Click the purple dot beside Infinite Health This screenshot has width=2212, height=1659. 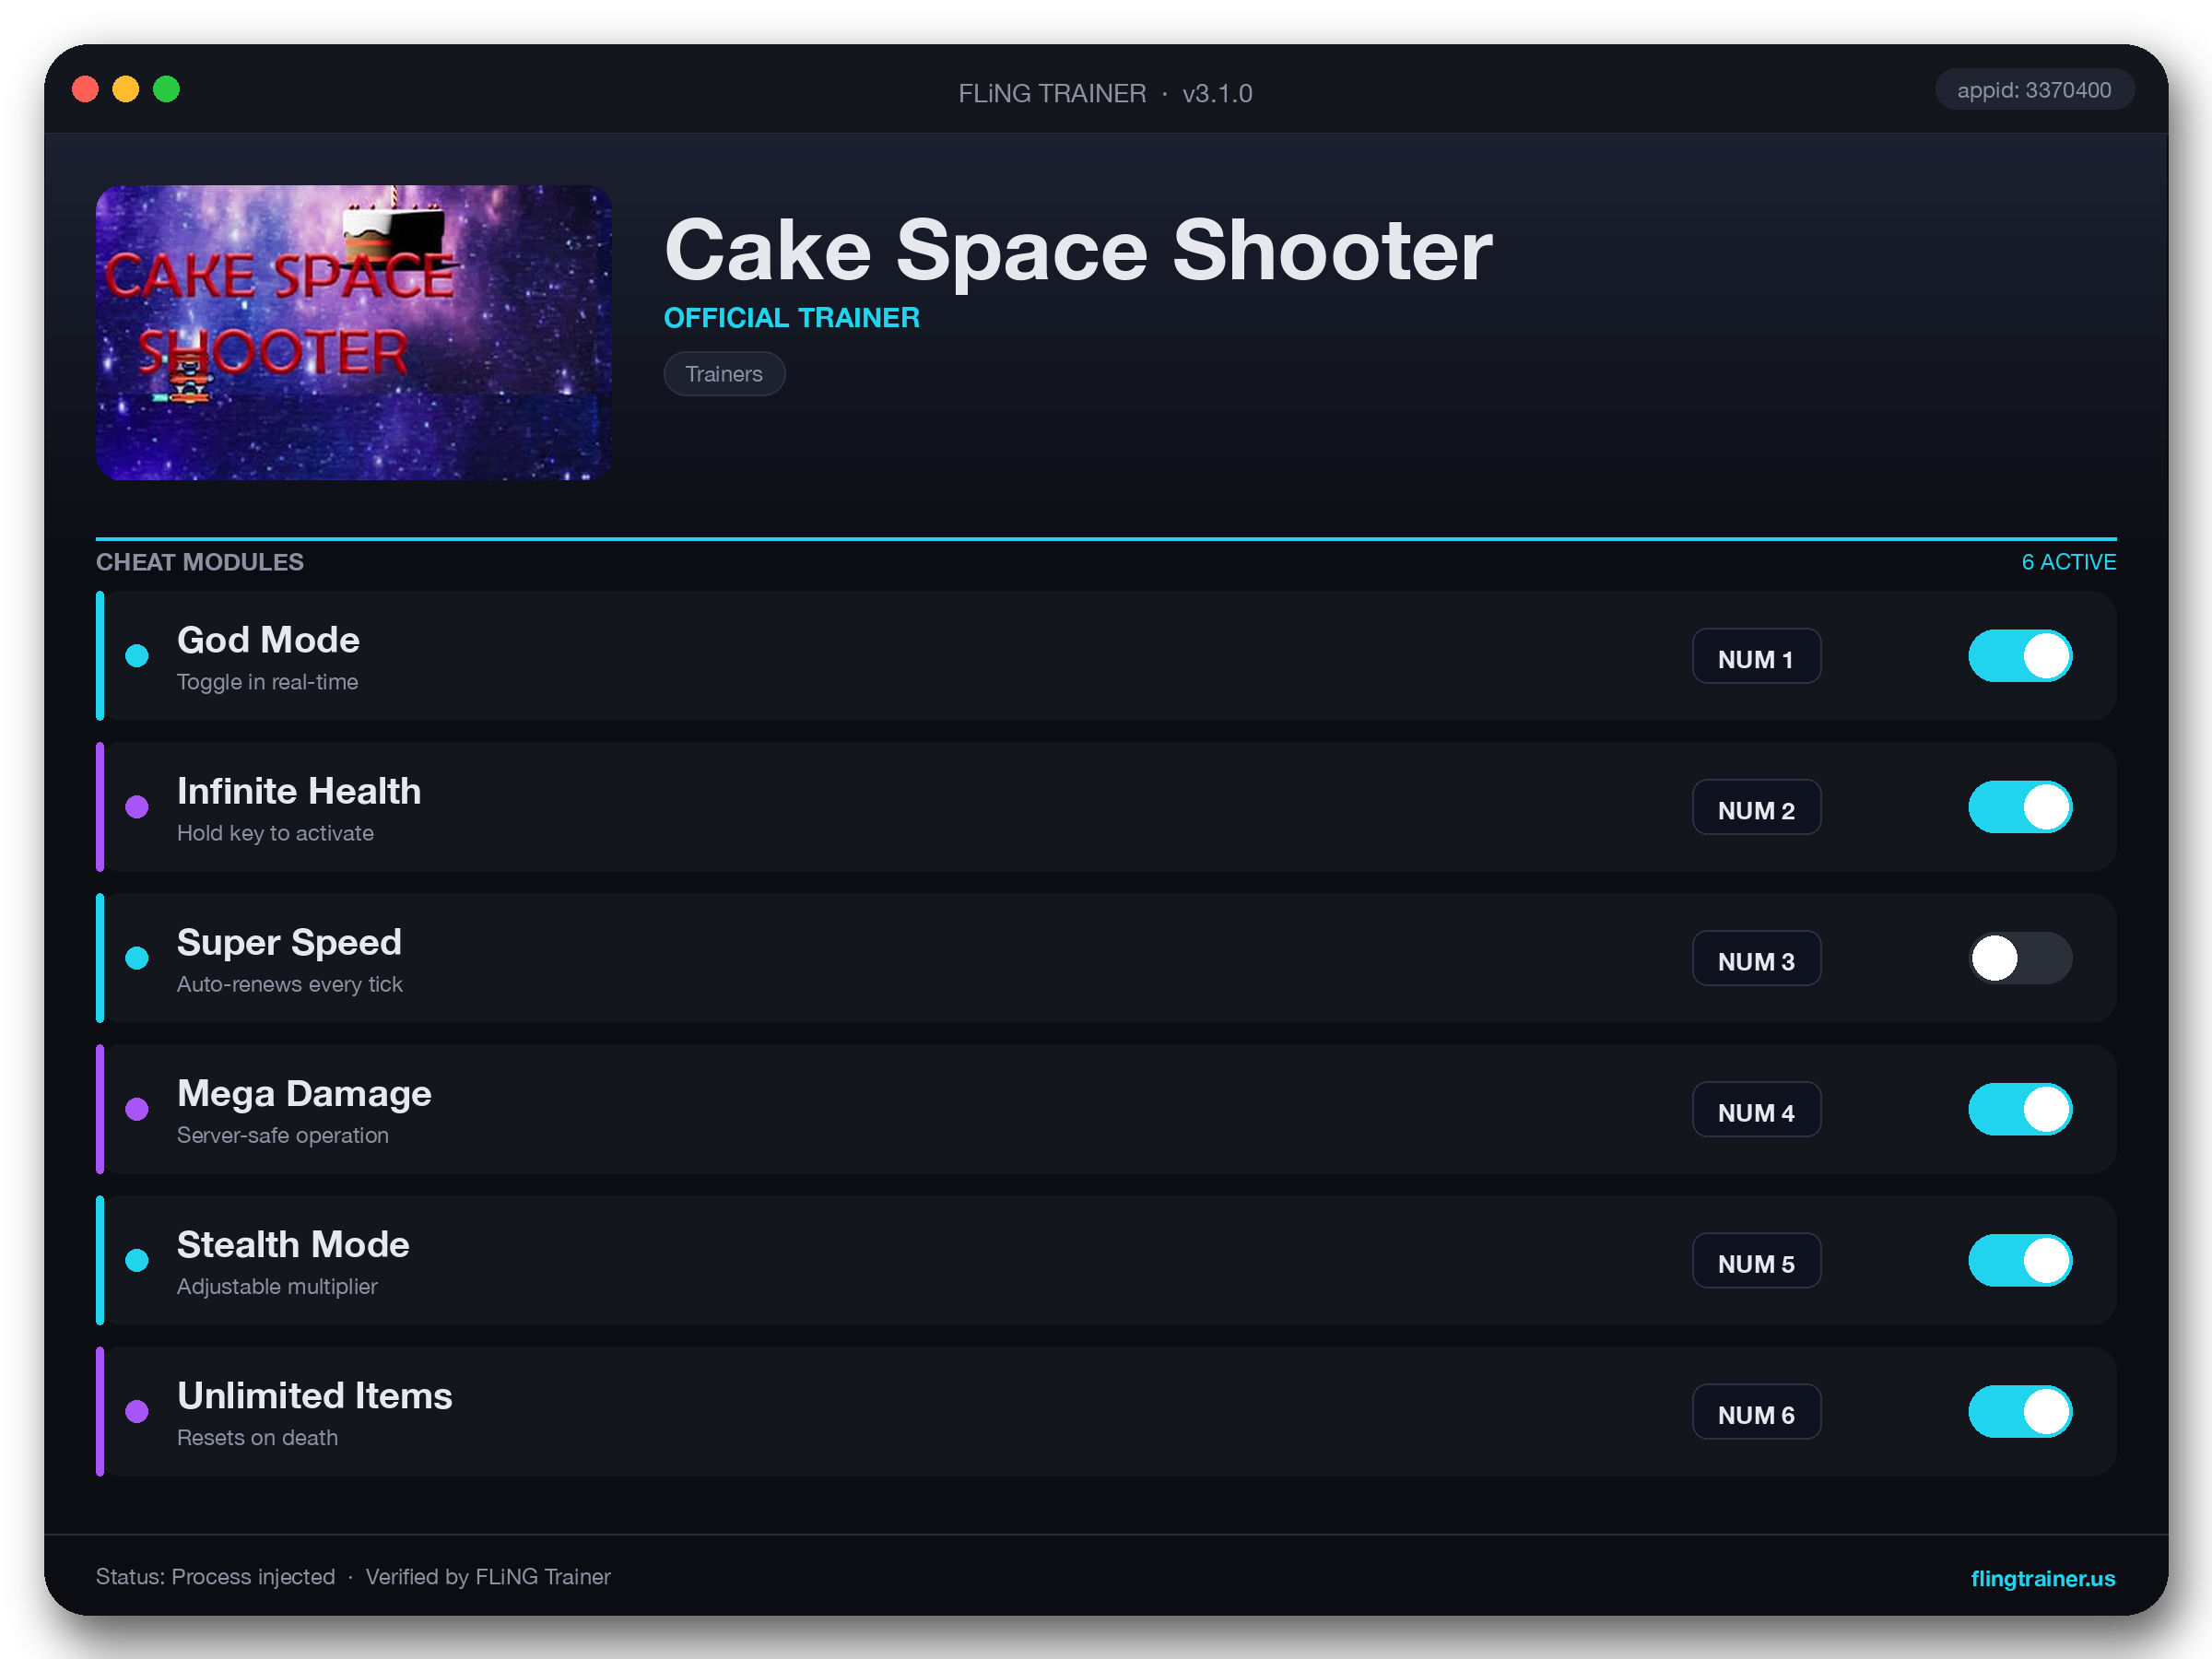tap(137, 807)
